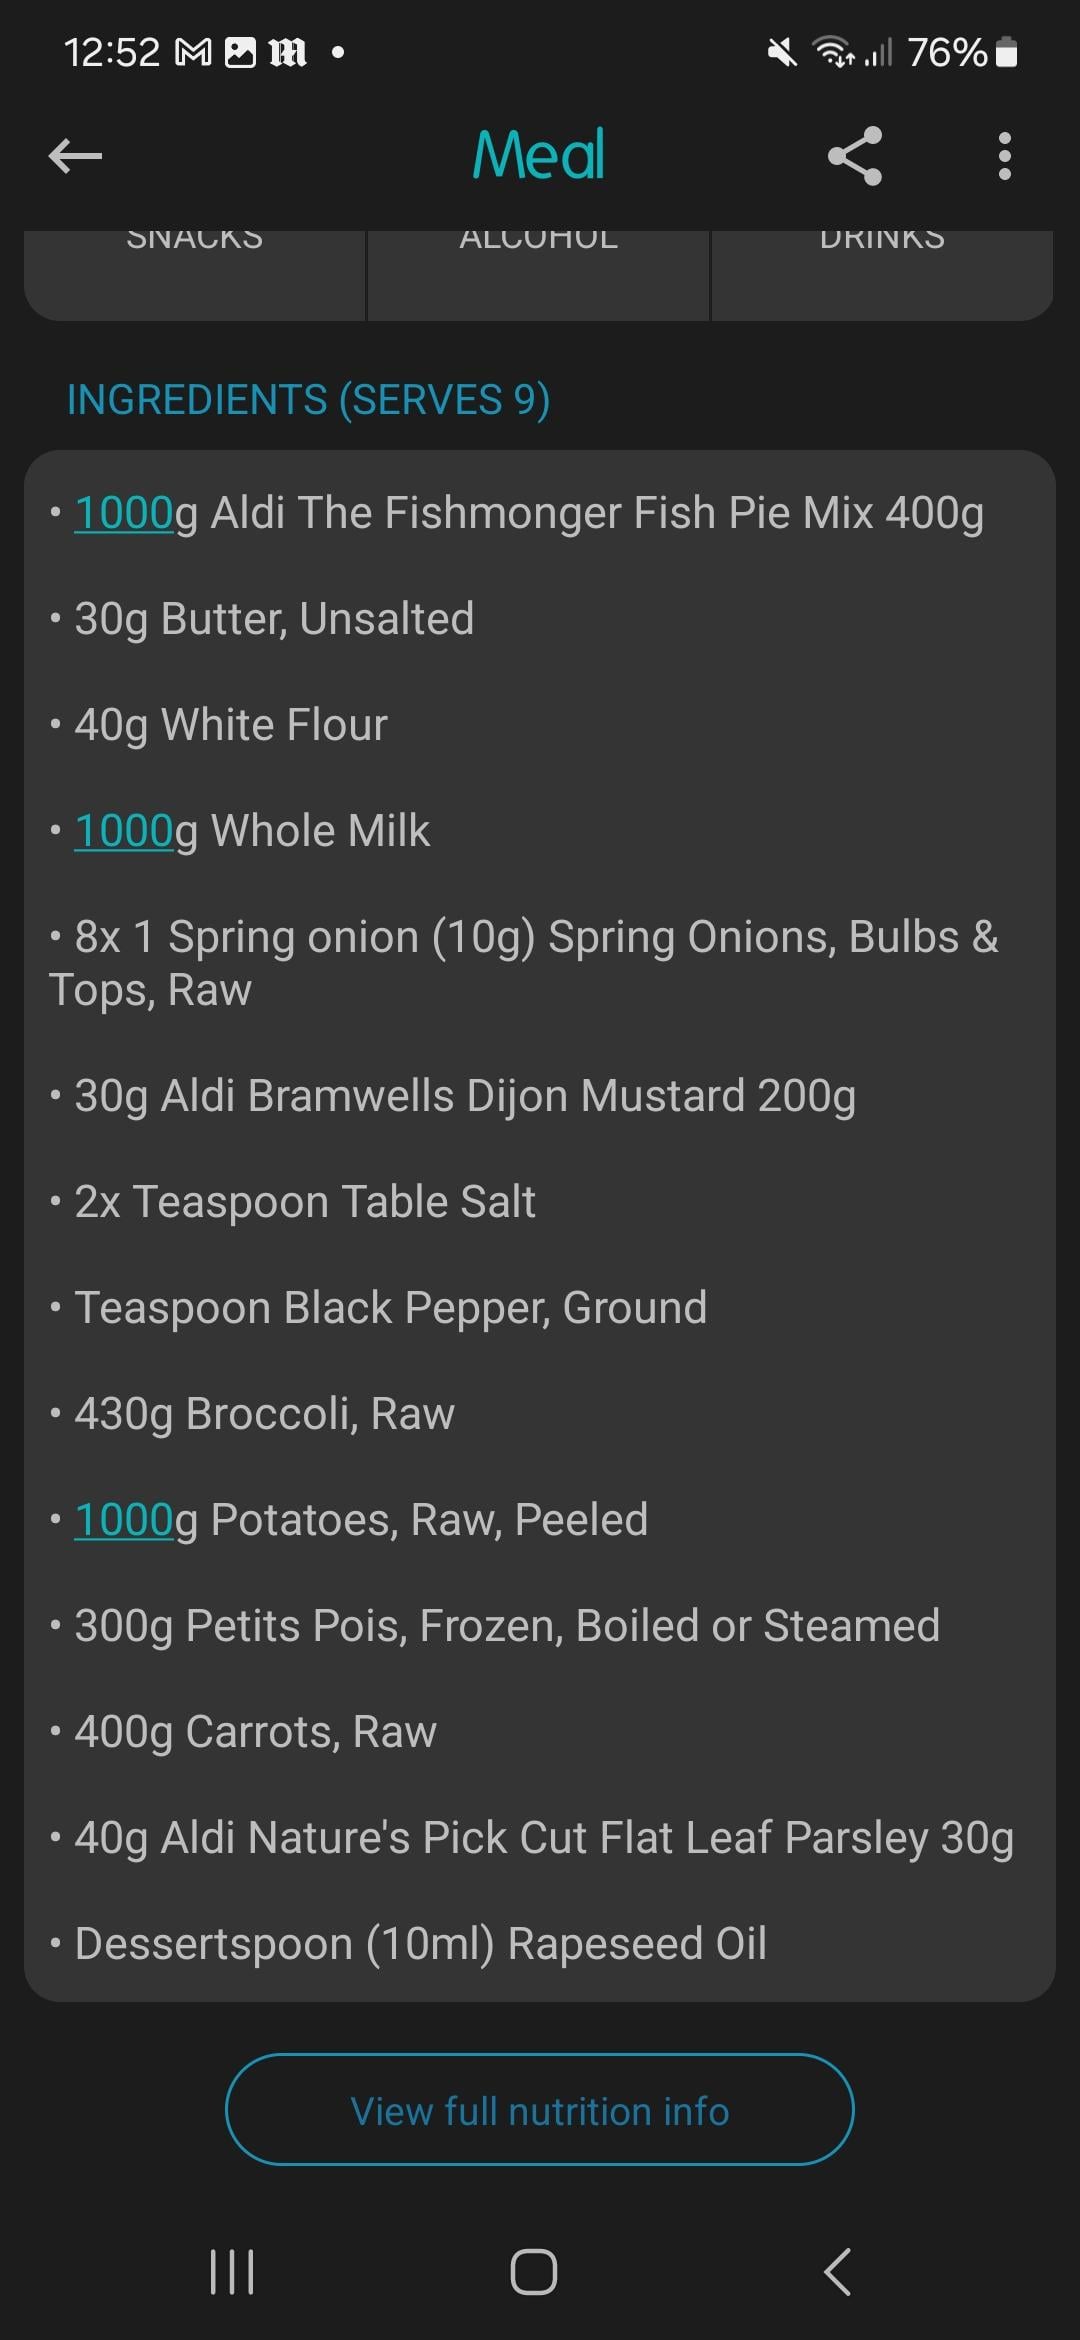Open View full nutrition info
The image size is (1080, 2340).
click(x=540, y=2111)
